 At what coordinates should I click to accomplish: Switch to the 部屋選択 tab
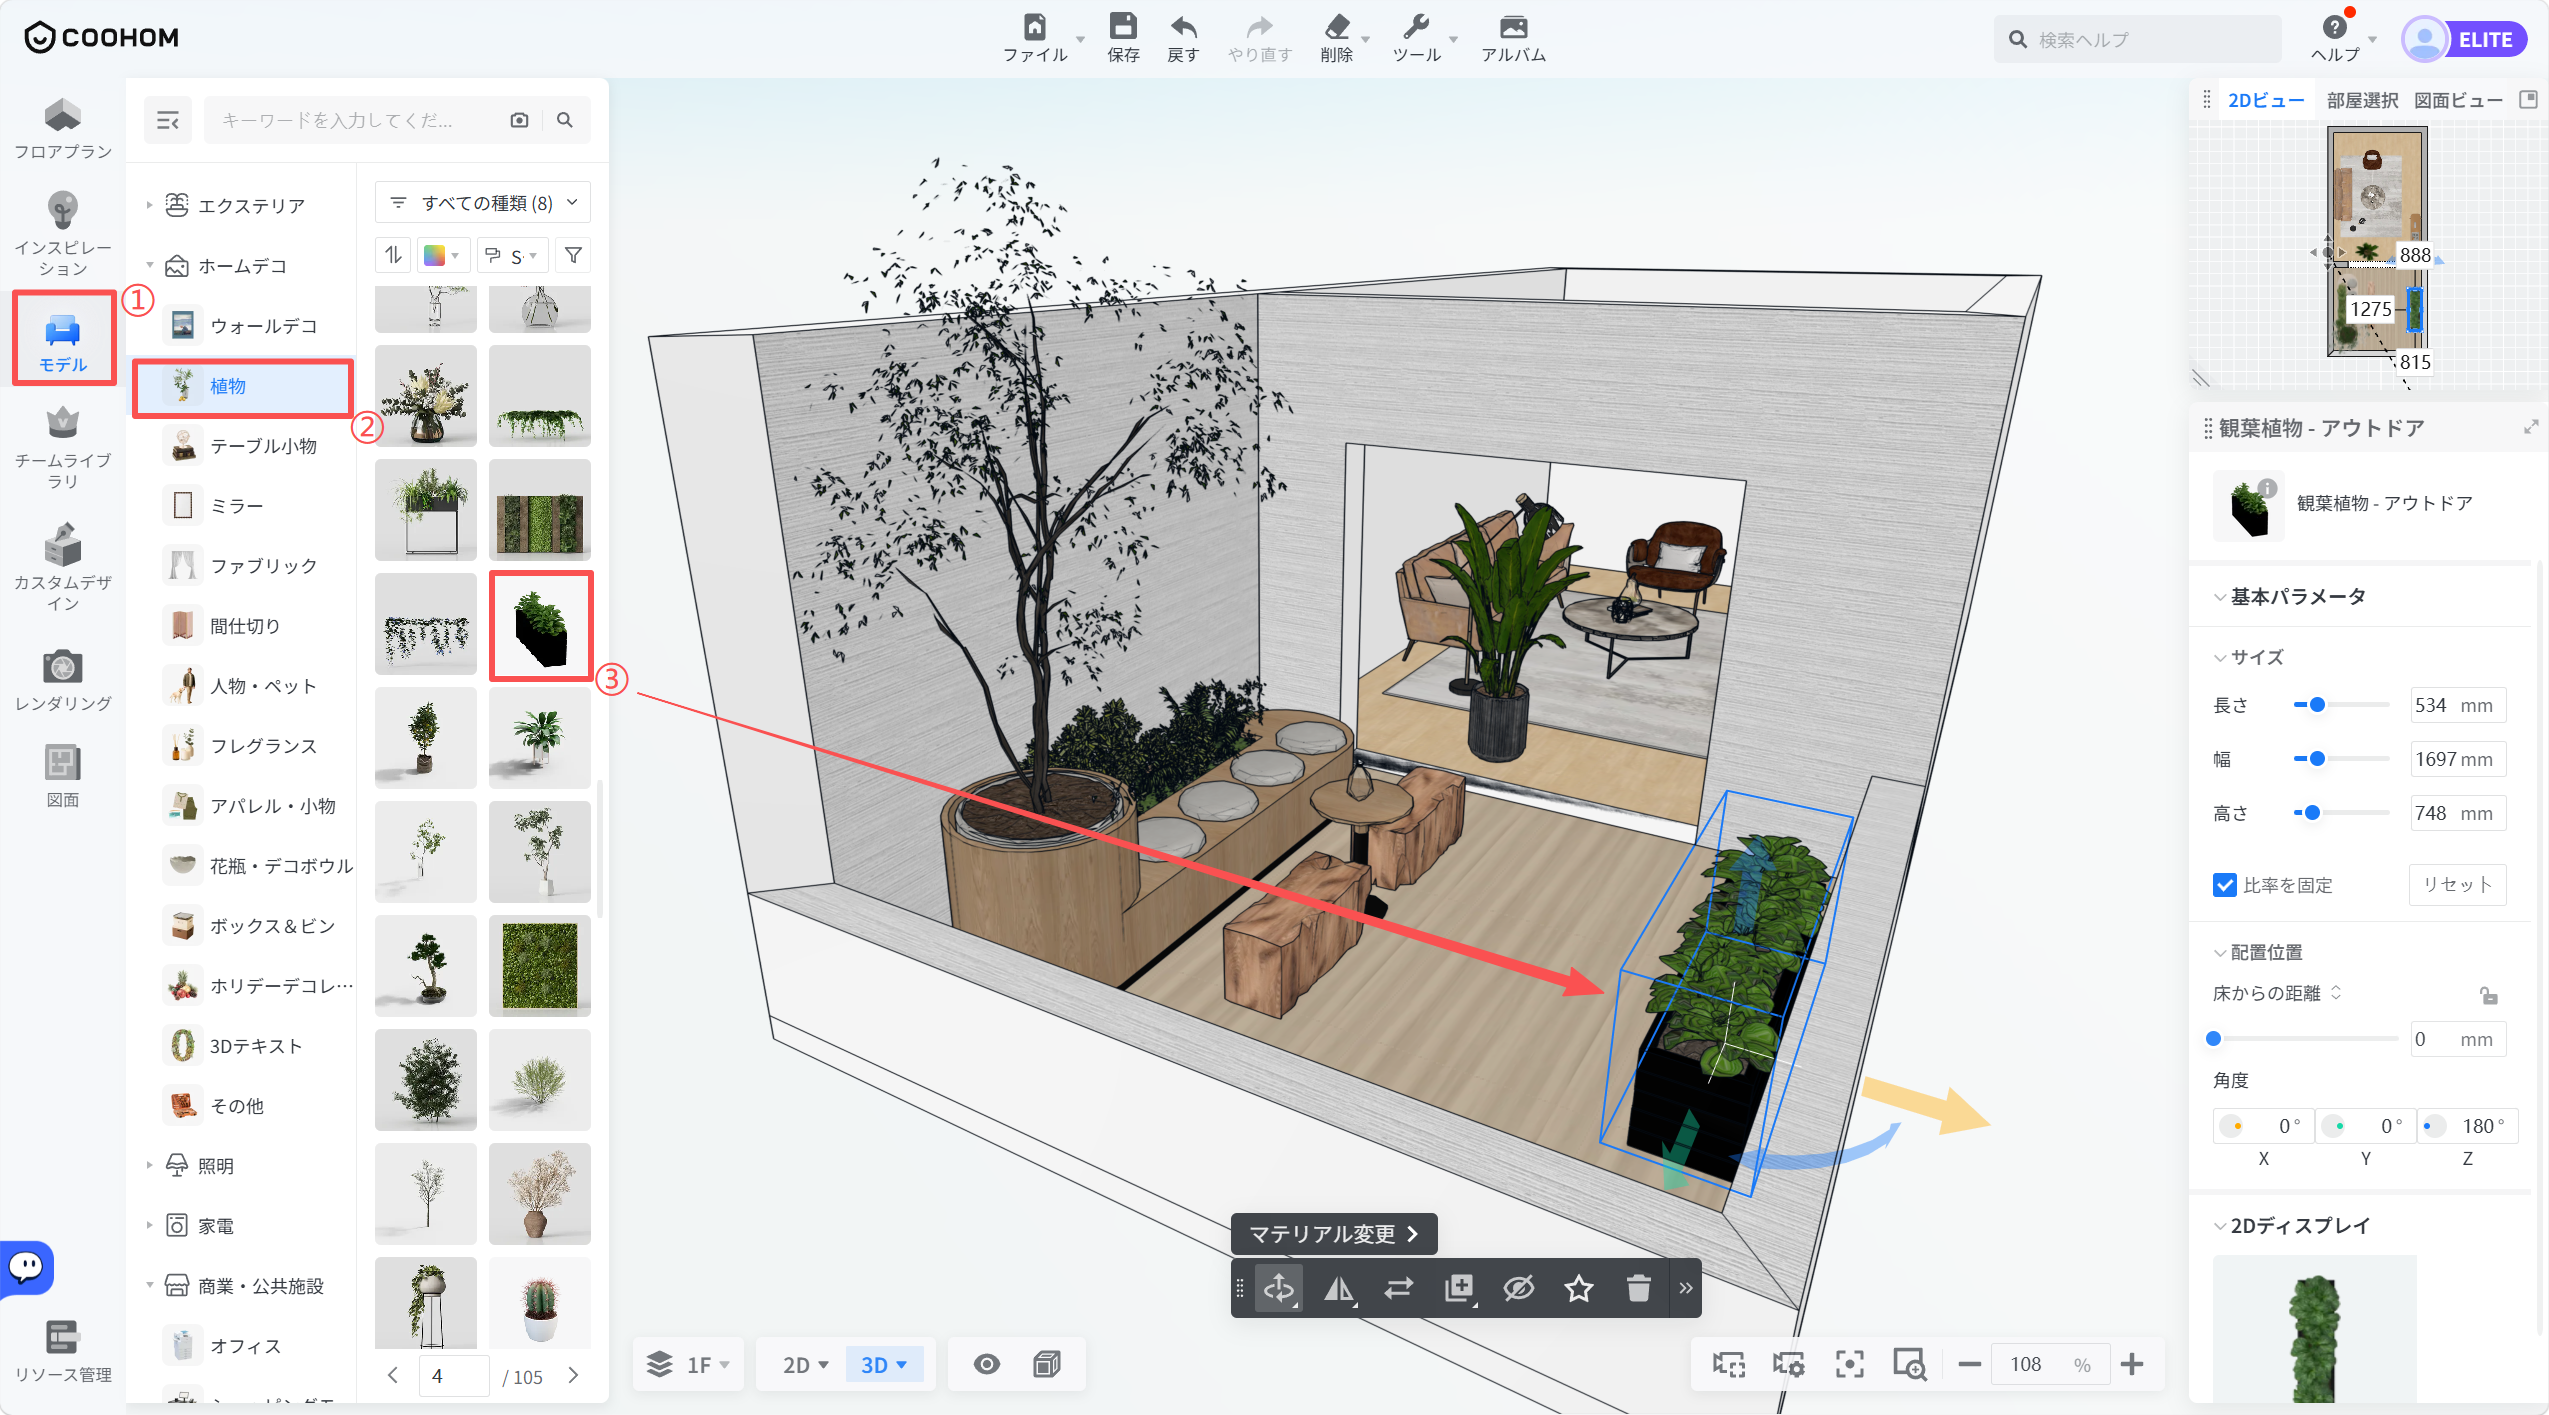[2362, 100]
